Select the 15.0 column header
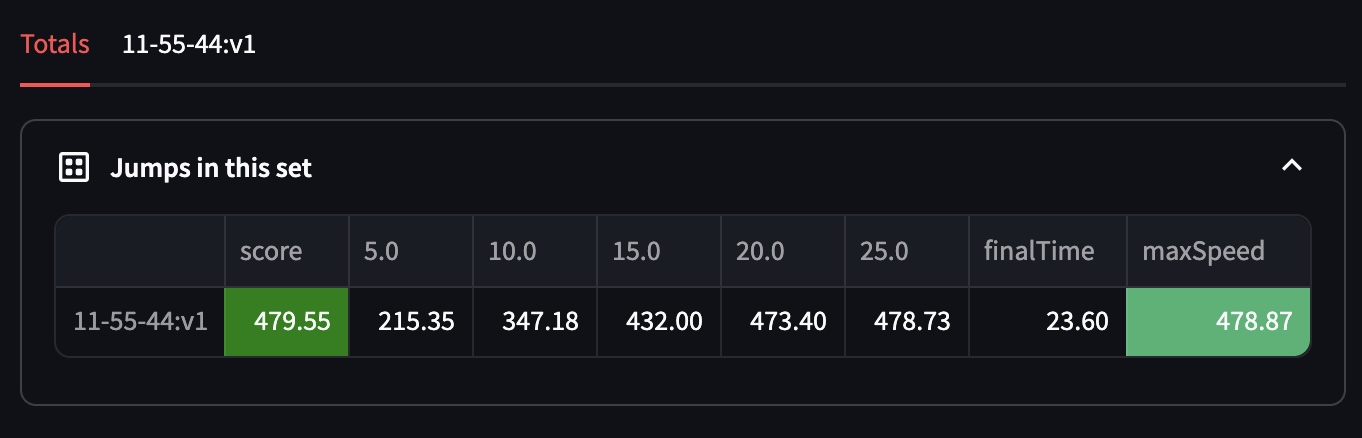The width and height of the screenshot is (1362, 438). 659,251
